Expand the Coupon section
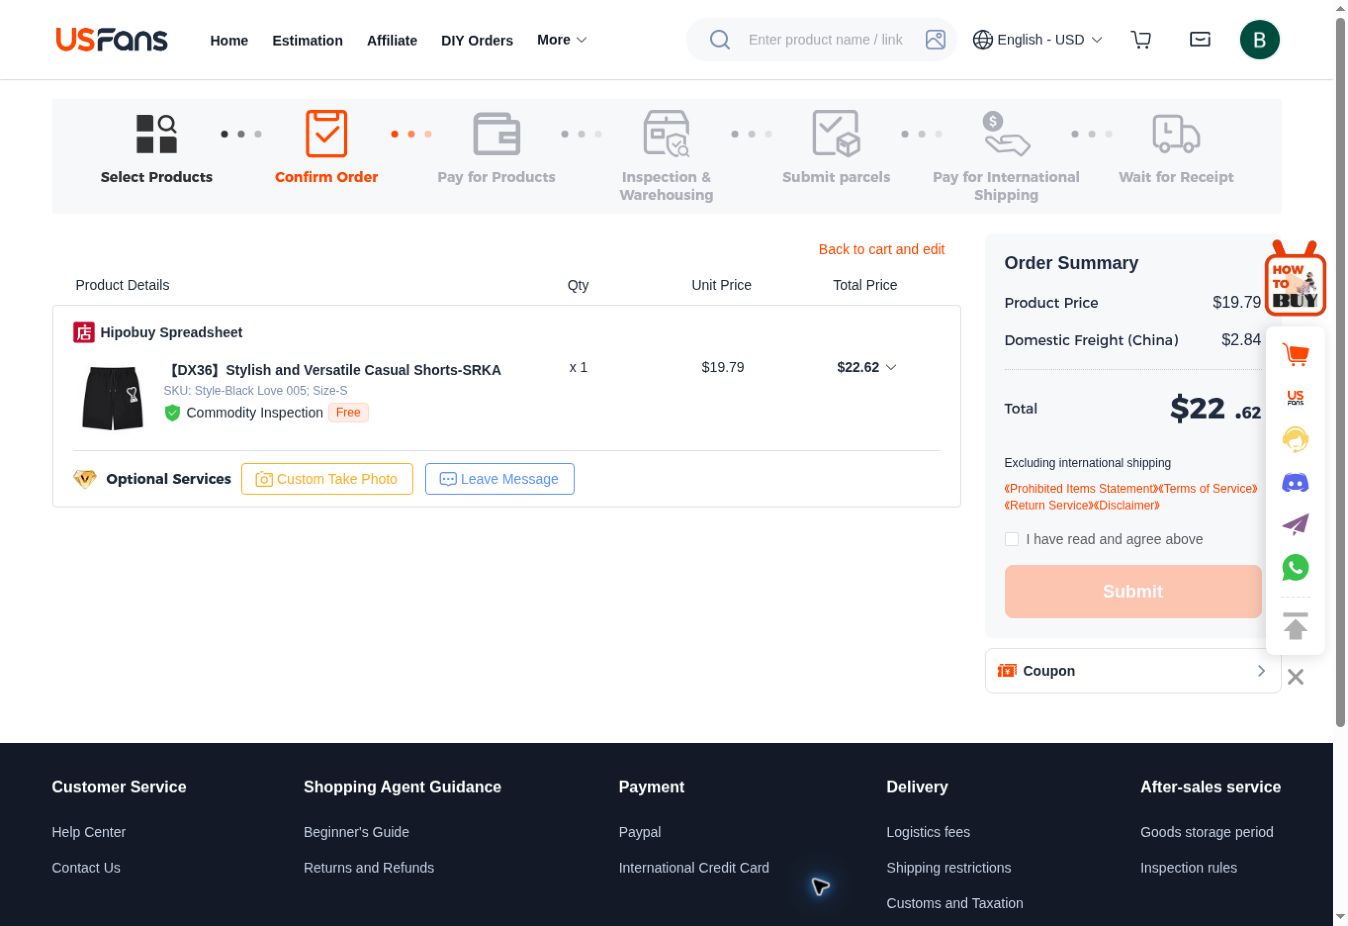Viewport: 1348px width, 926px height. (x=1133, y=671)
